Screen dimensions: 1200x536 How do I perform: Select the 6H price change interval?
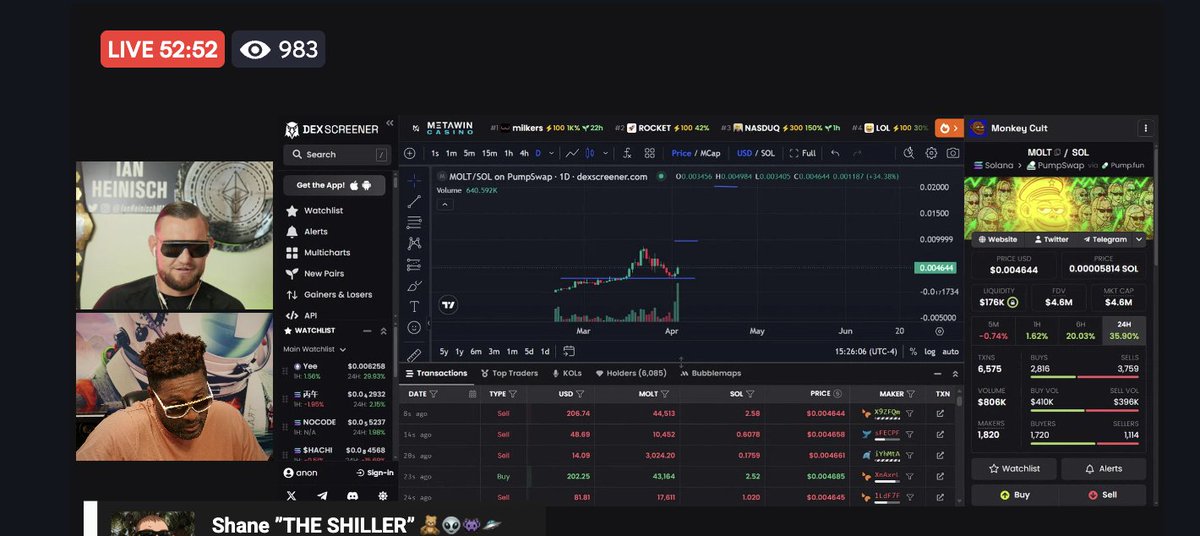(1081, 331)
